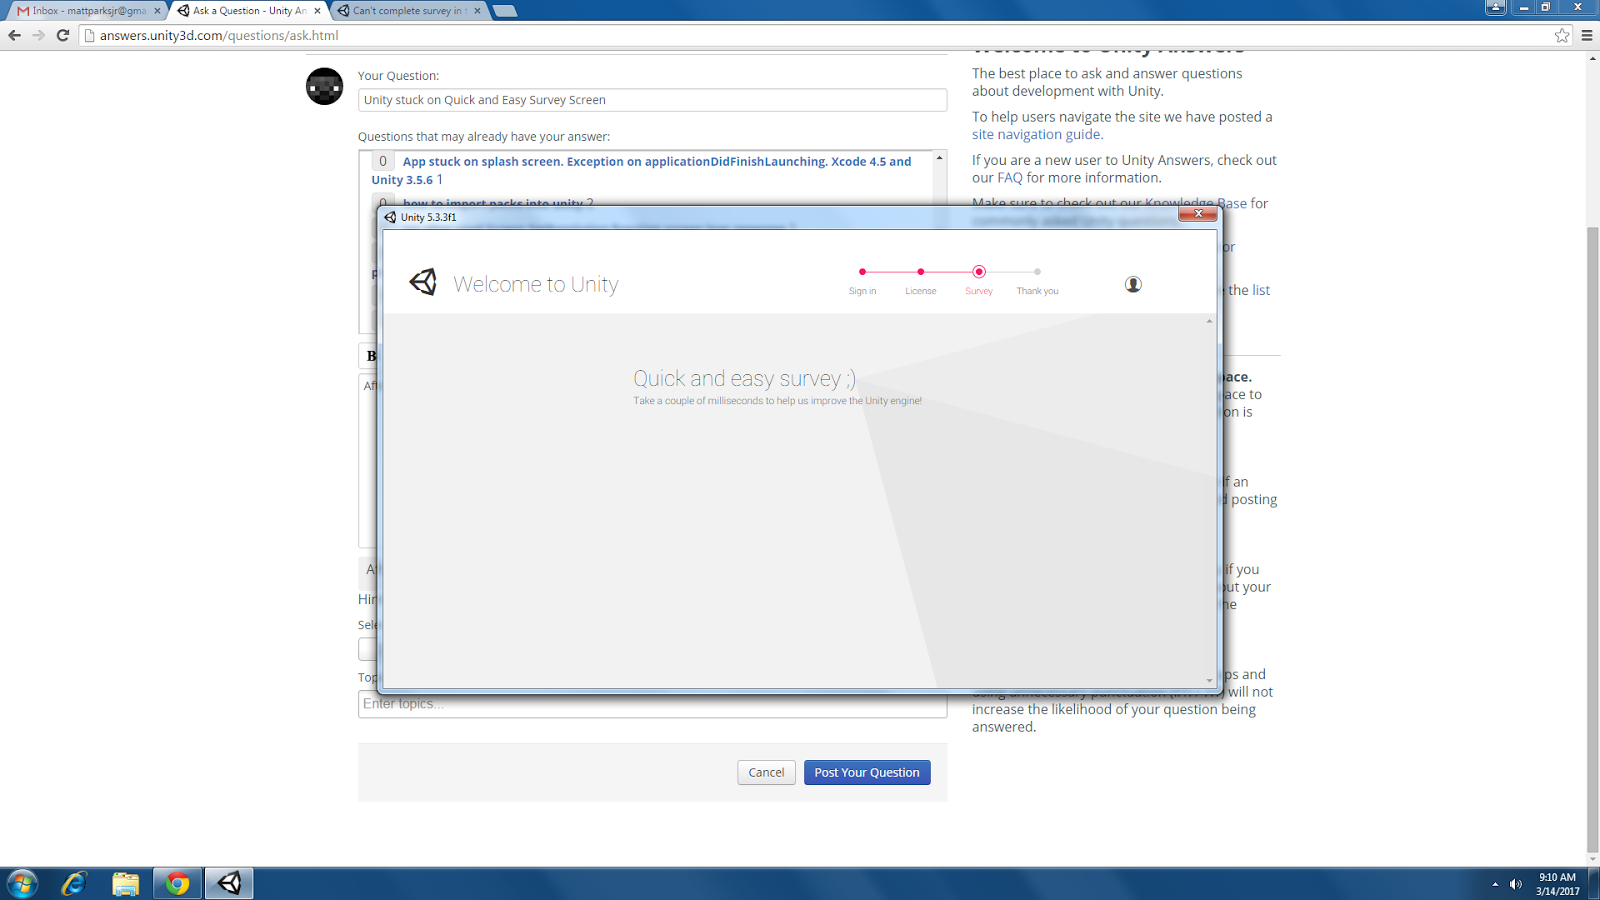
Task: Bookmark this page with the star icon
Action: pyautogui.click(x=1562, y=35)
